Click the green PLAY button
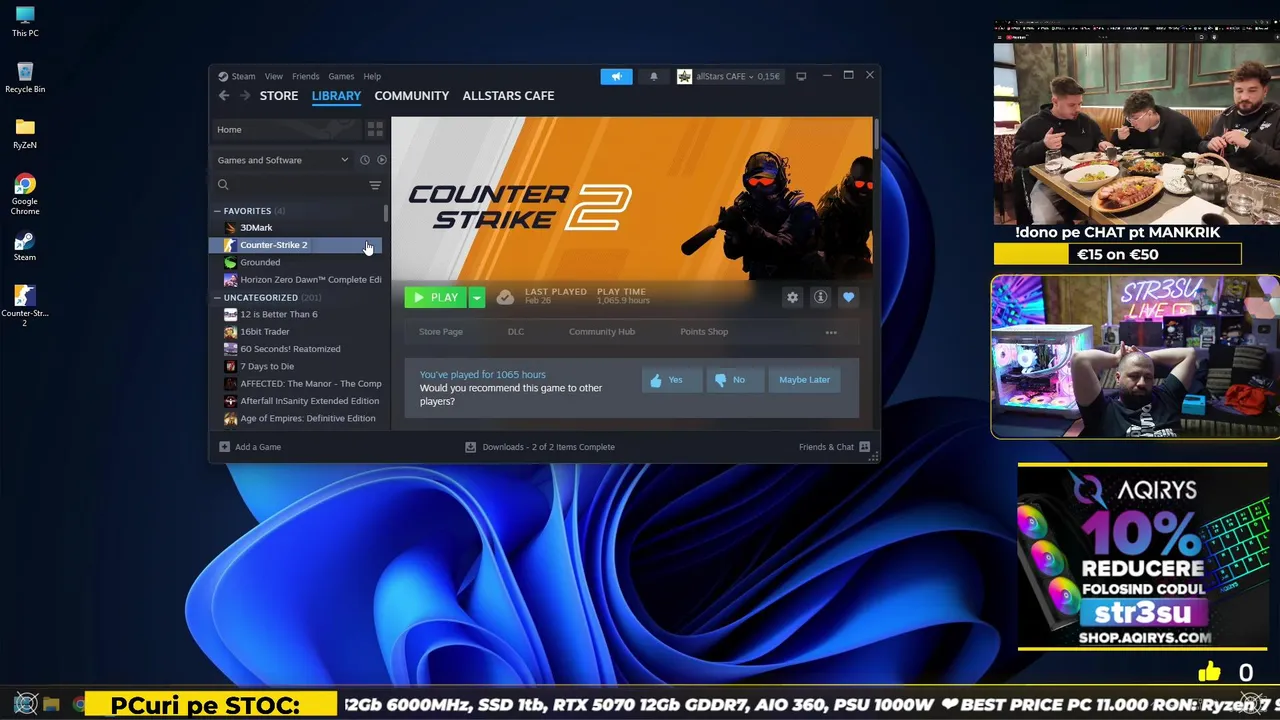The height and width of the screenshot is (720, 1280). point(436,297)
